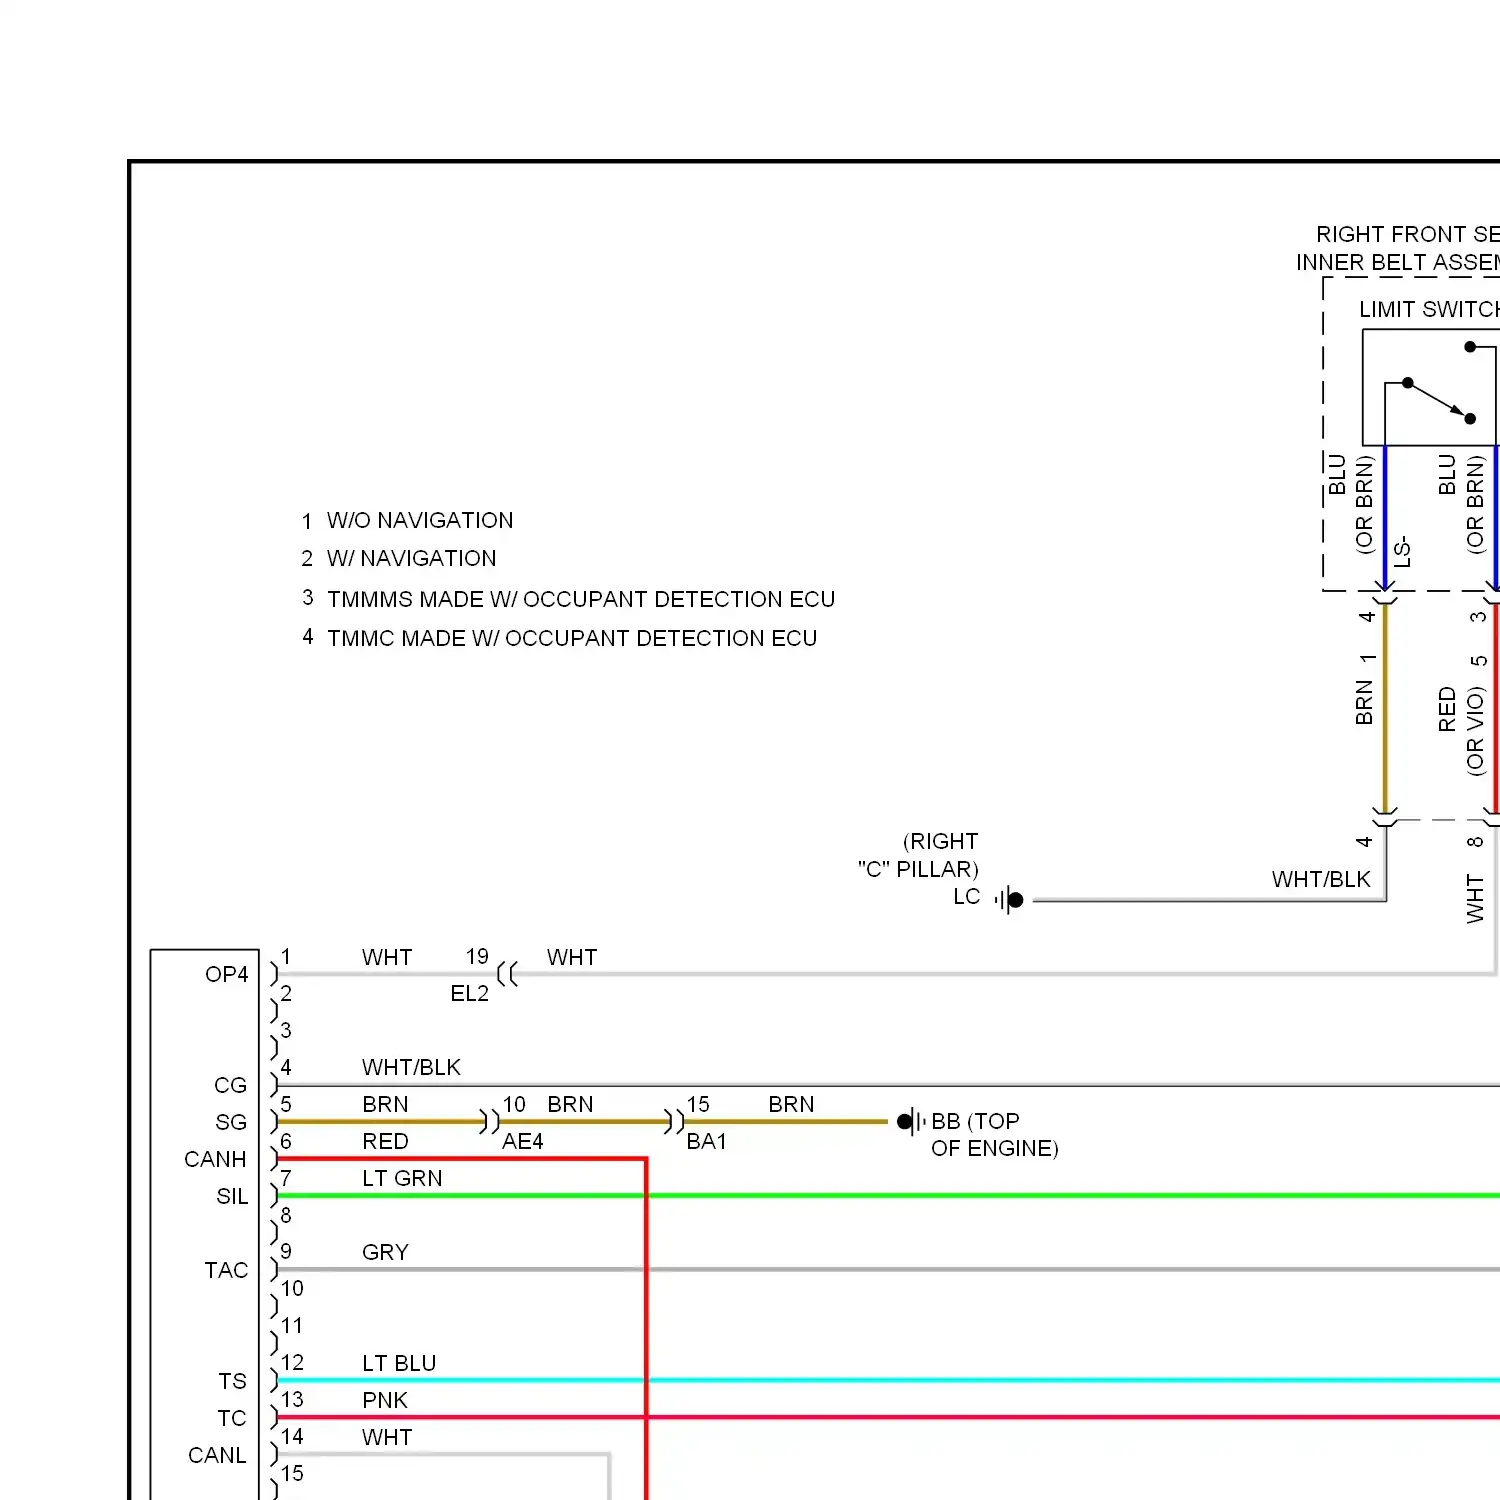This screenshot has width=1500, height=1500.
Task: Click the 'SG' terminal label
Action: click(x=231, y=1123)
